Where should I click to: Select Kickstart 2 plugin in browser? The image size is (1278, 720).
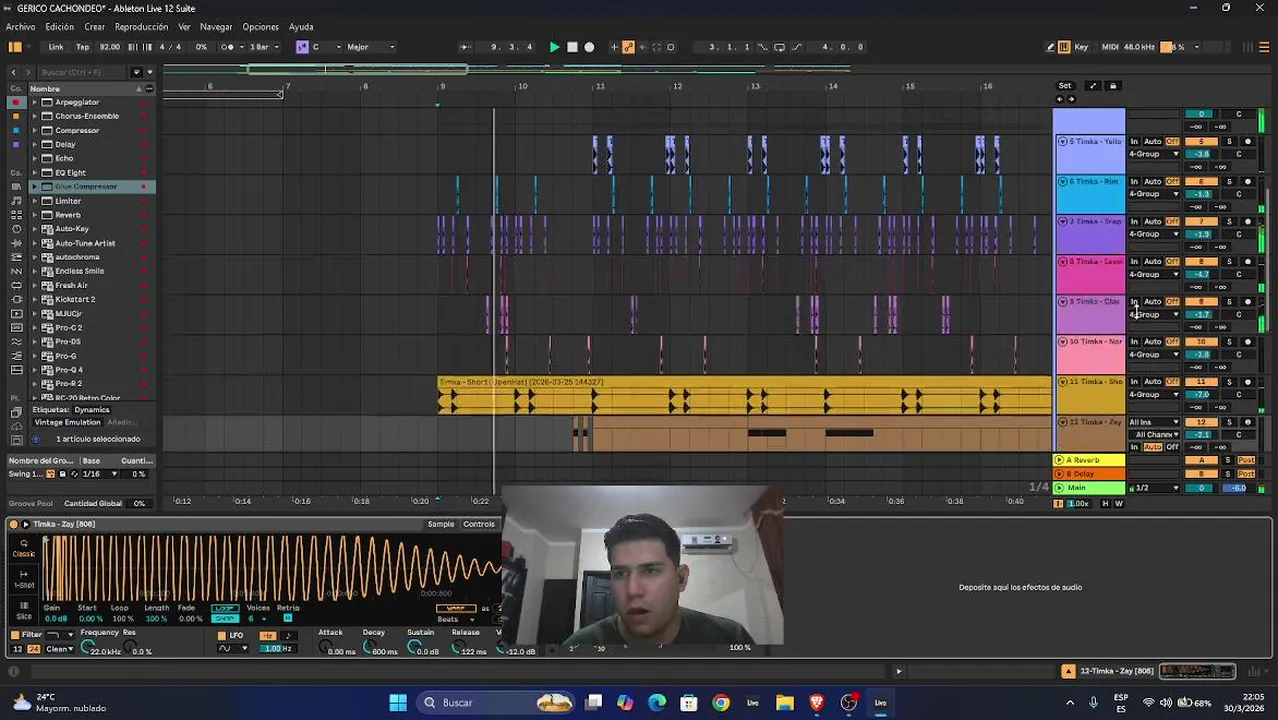[75, 299]
